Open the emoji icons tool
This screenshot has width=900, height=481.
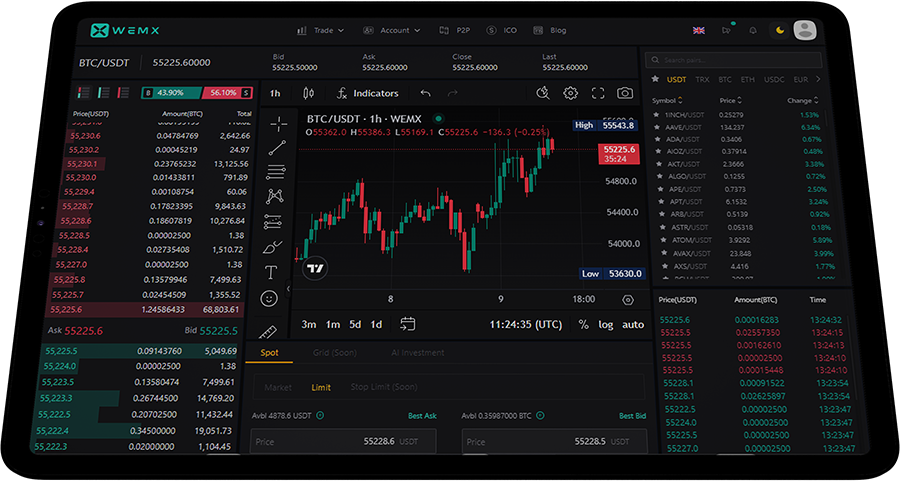[x=269, y=298]
